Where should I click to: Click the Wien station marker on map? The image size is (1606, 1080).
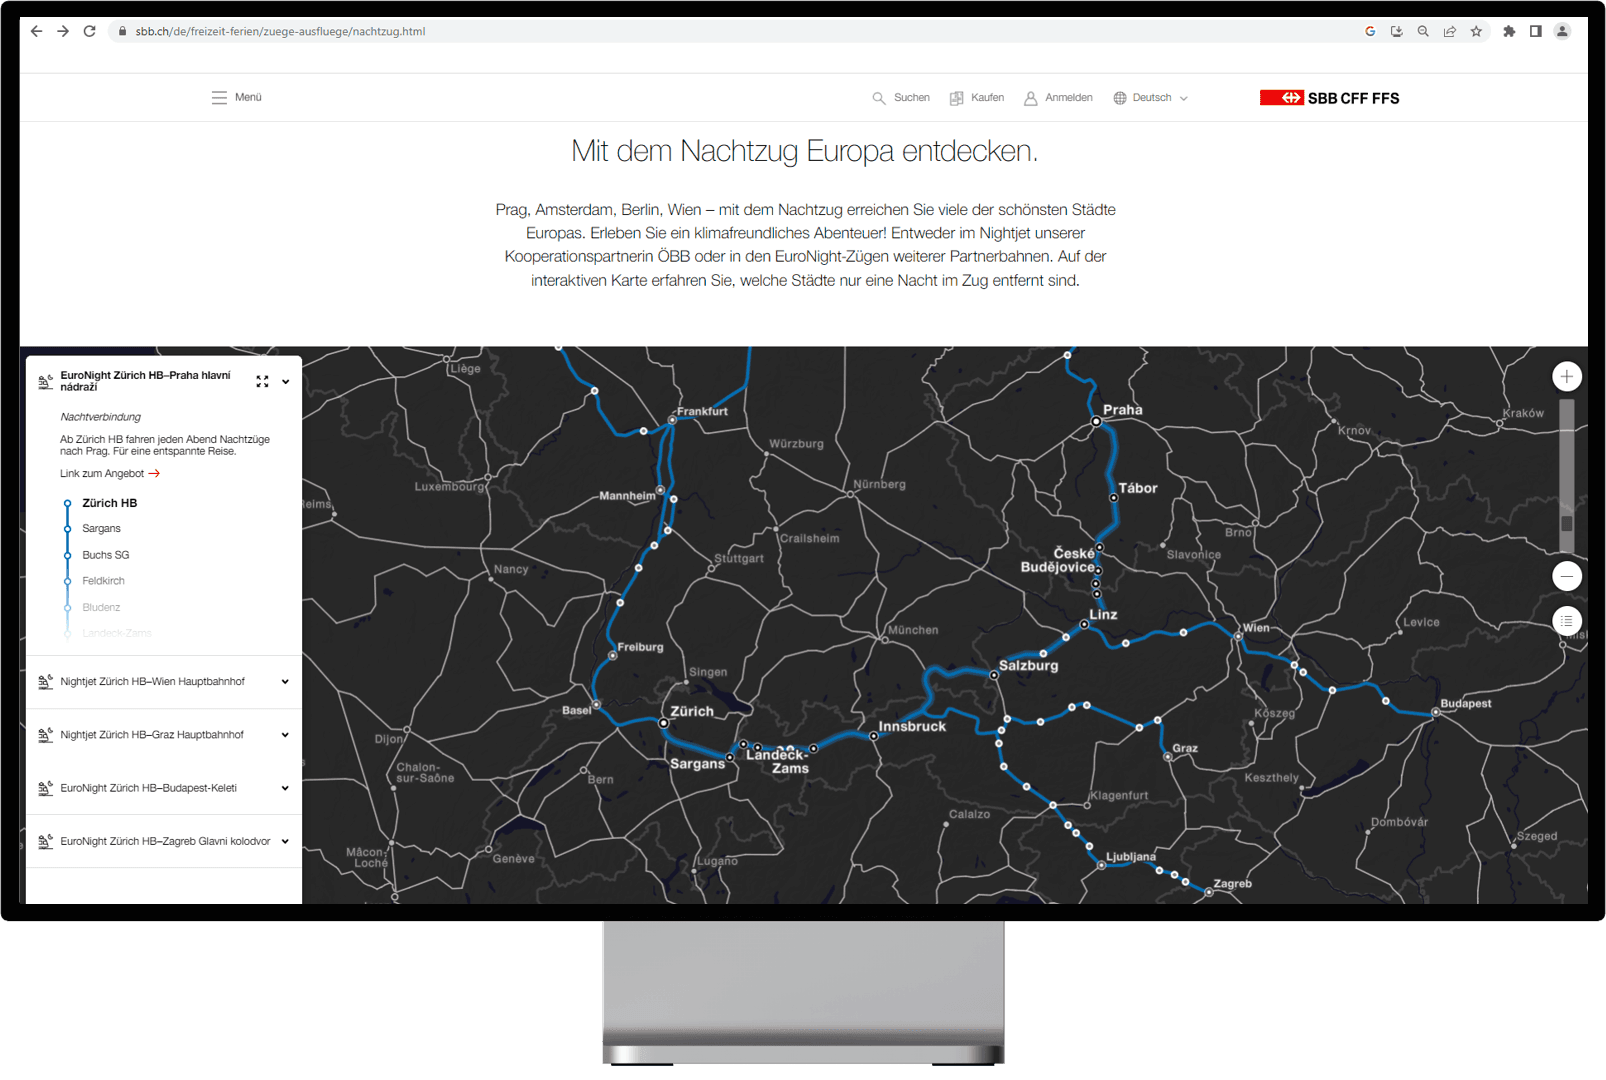(x=1238, y=636)
